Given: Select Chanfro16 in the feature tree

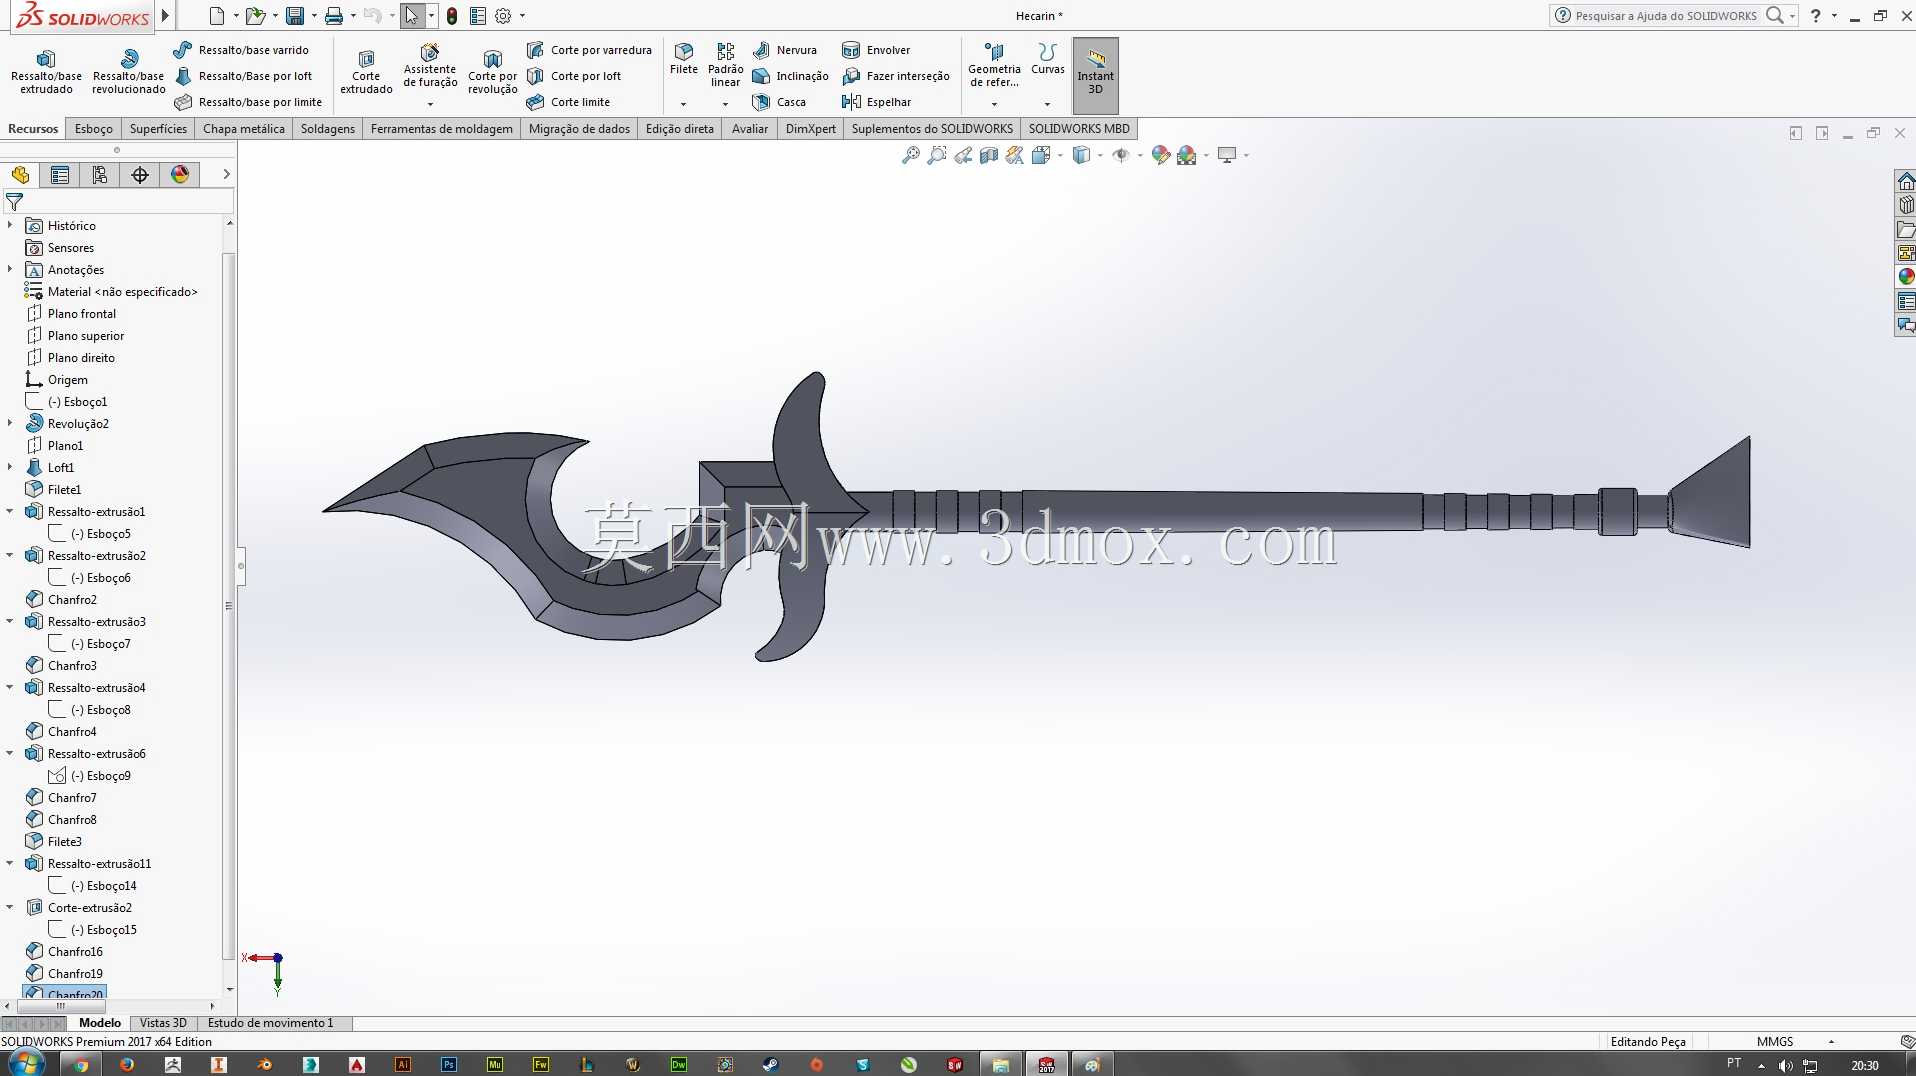Looking at the screenshot, I should click(64, 952).
